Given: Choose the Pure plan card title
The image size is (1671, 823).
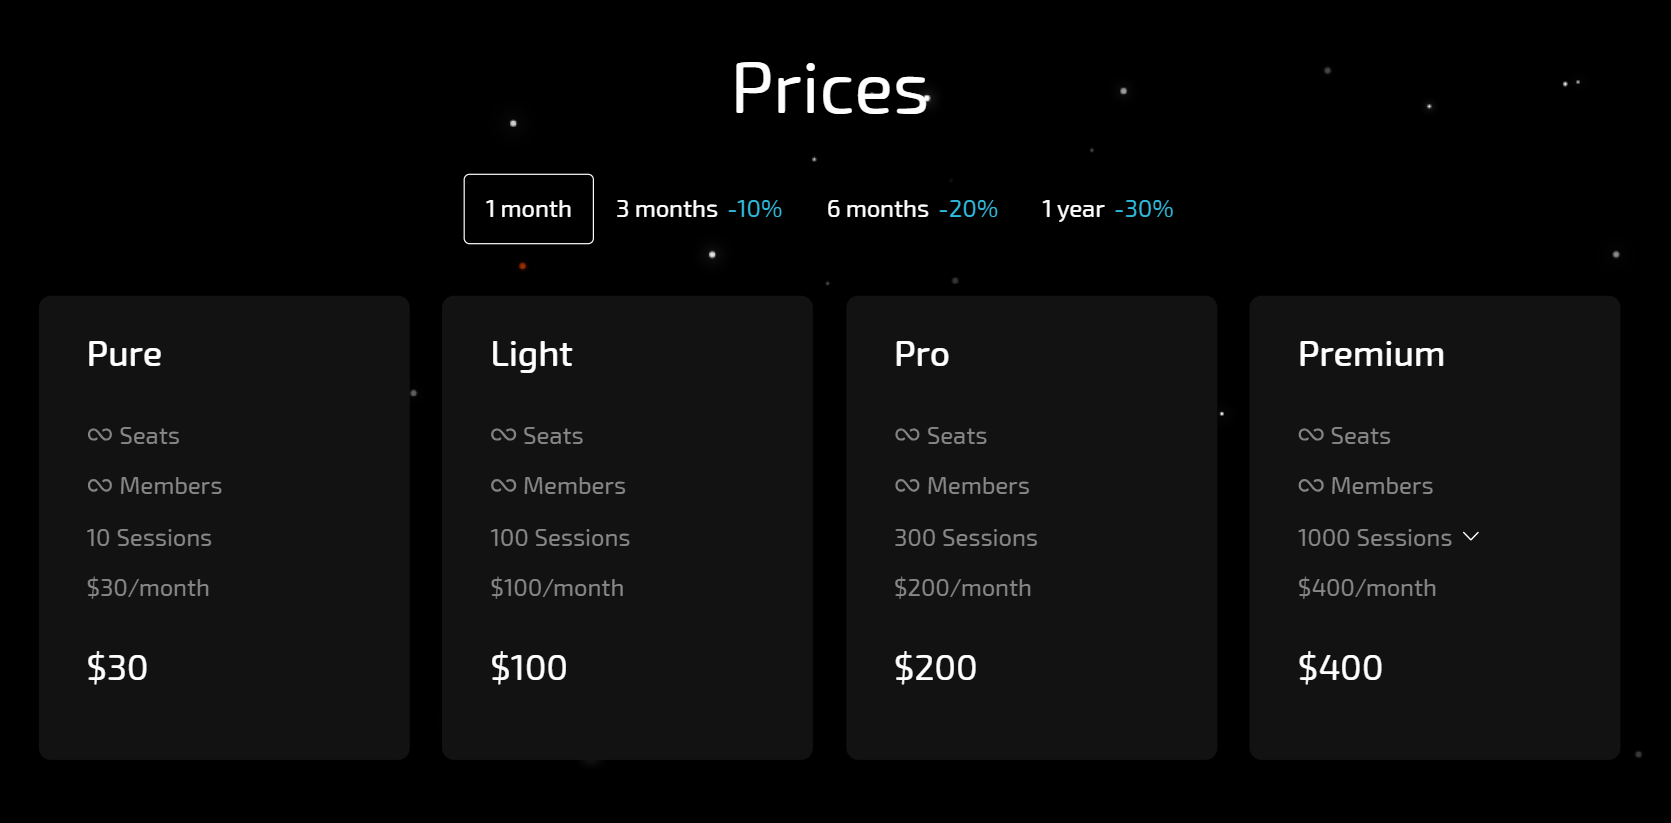Looking at the screenshot, I should (x=124, y=354).
